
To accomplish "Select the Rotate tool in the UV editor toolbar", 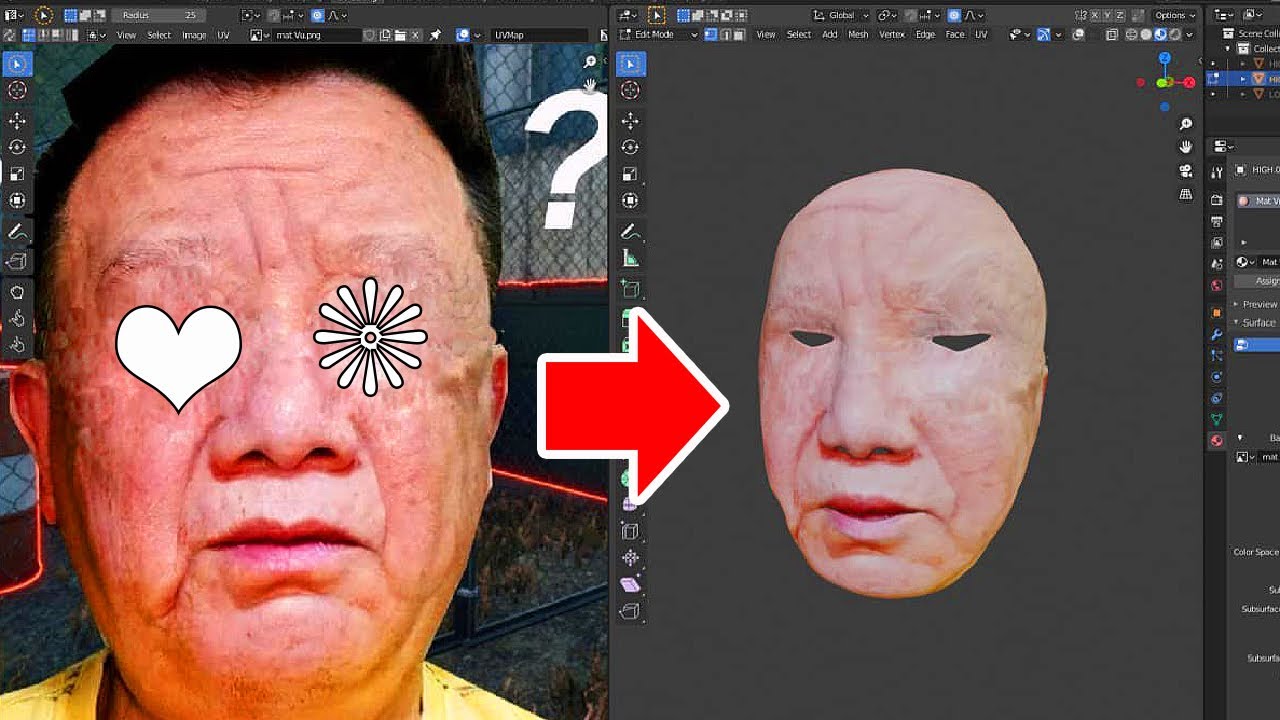I will tap(17, 147).
